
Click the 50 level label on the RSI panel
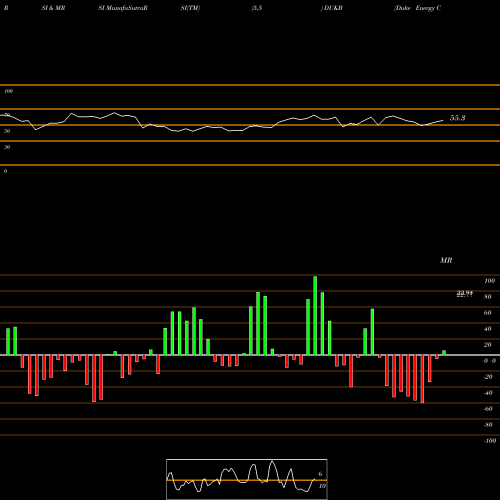7,131
